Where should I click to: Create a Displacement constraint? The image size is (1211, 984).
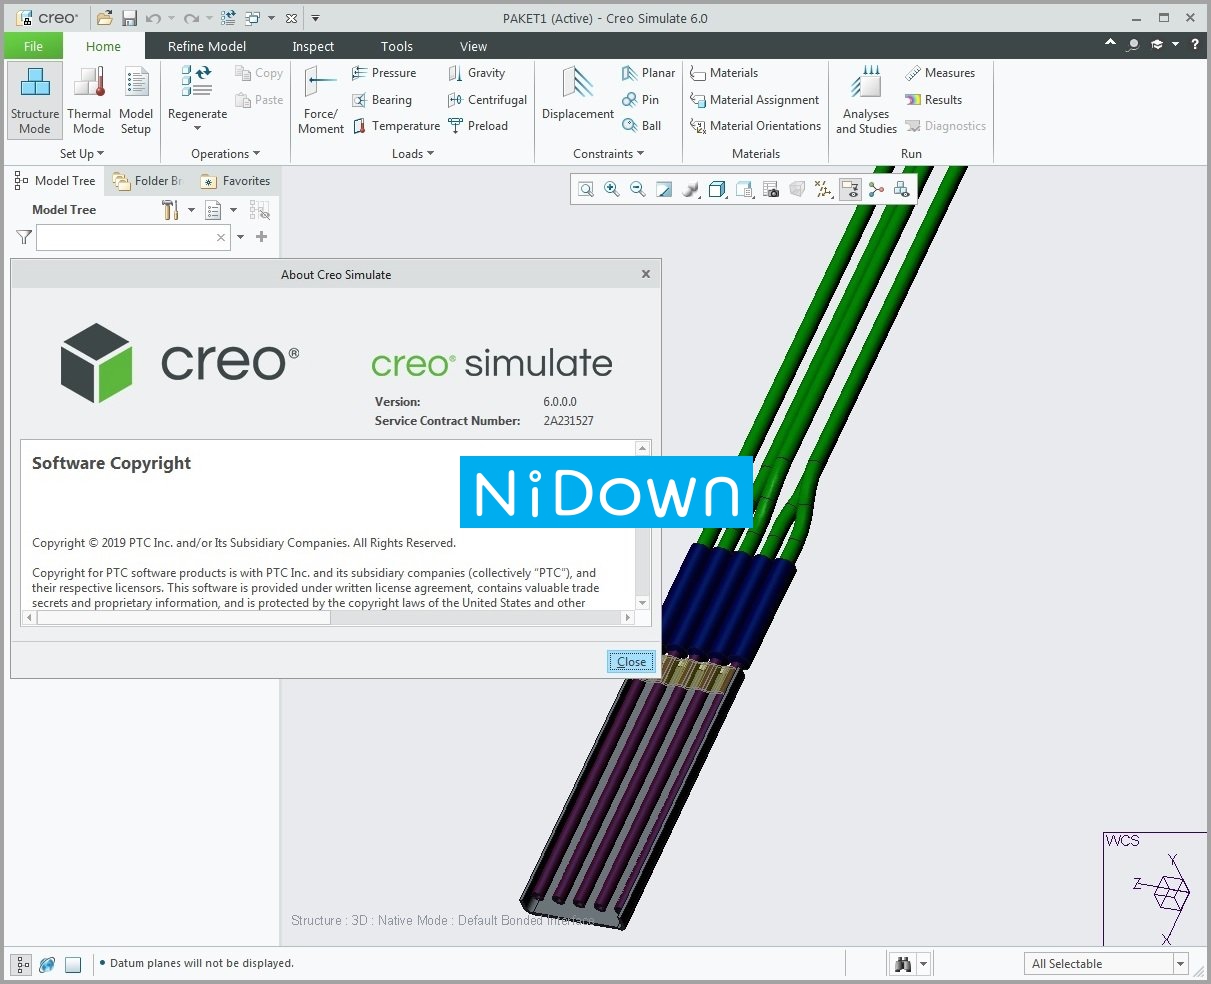click(x=578, y=95)
